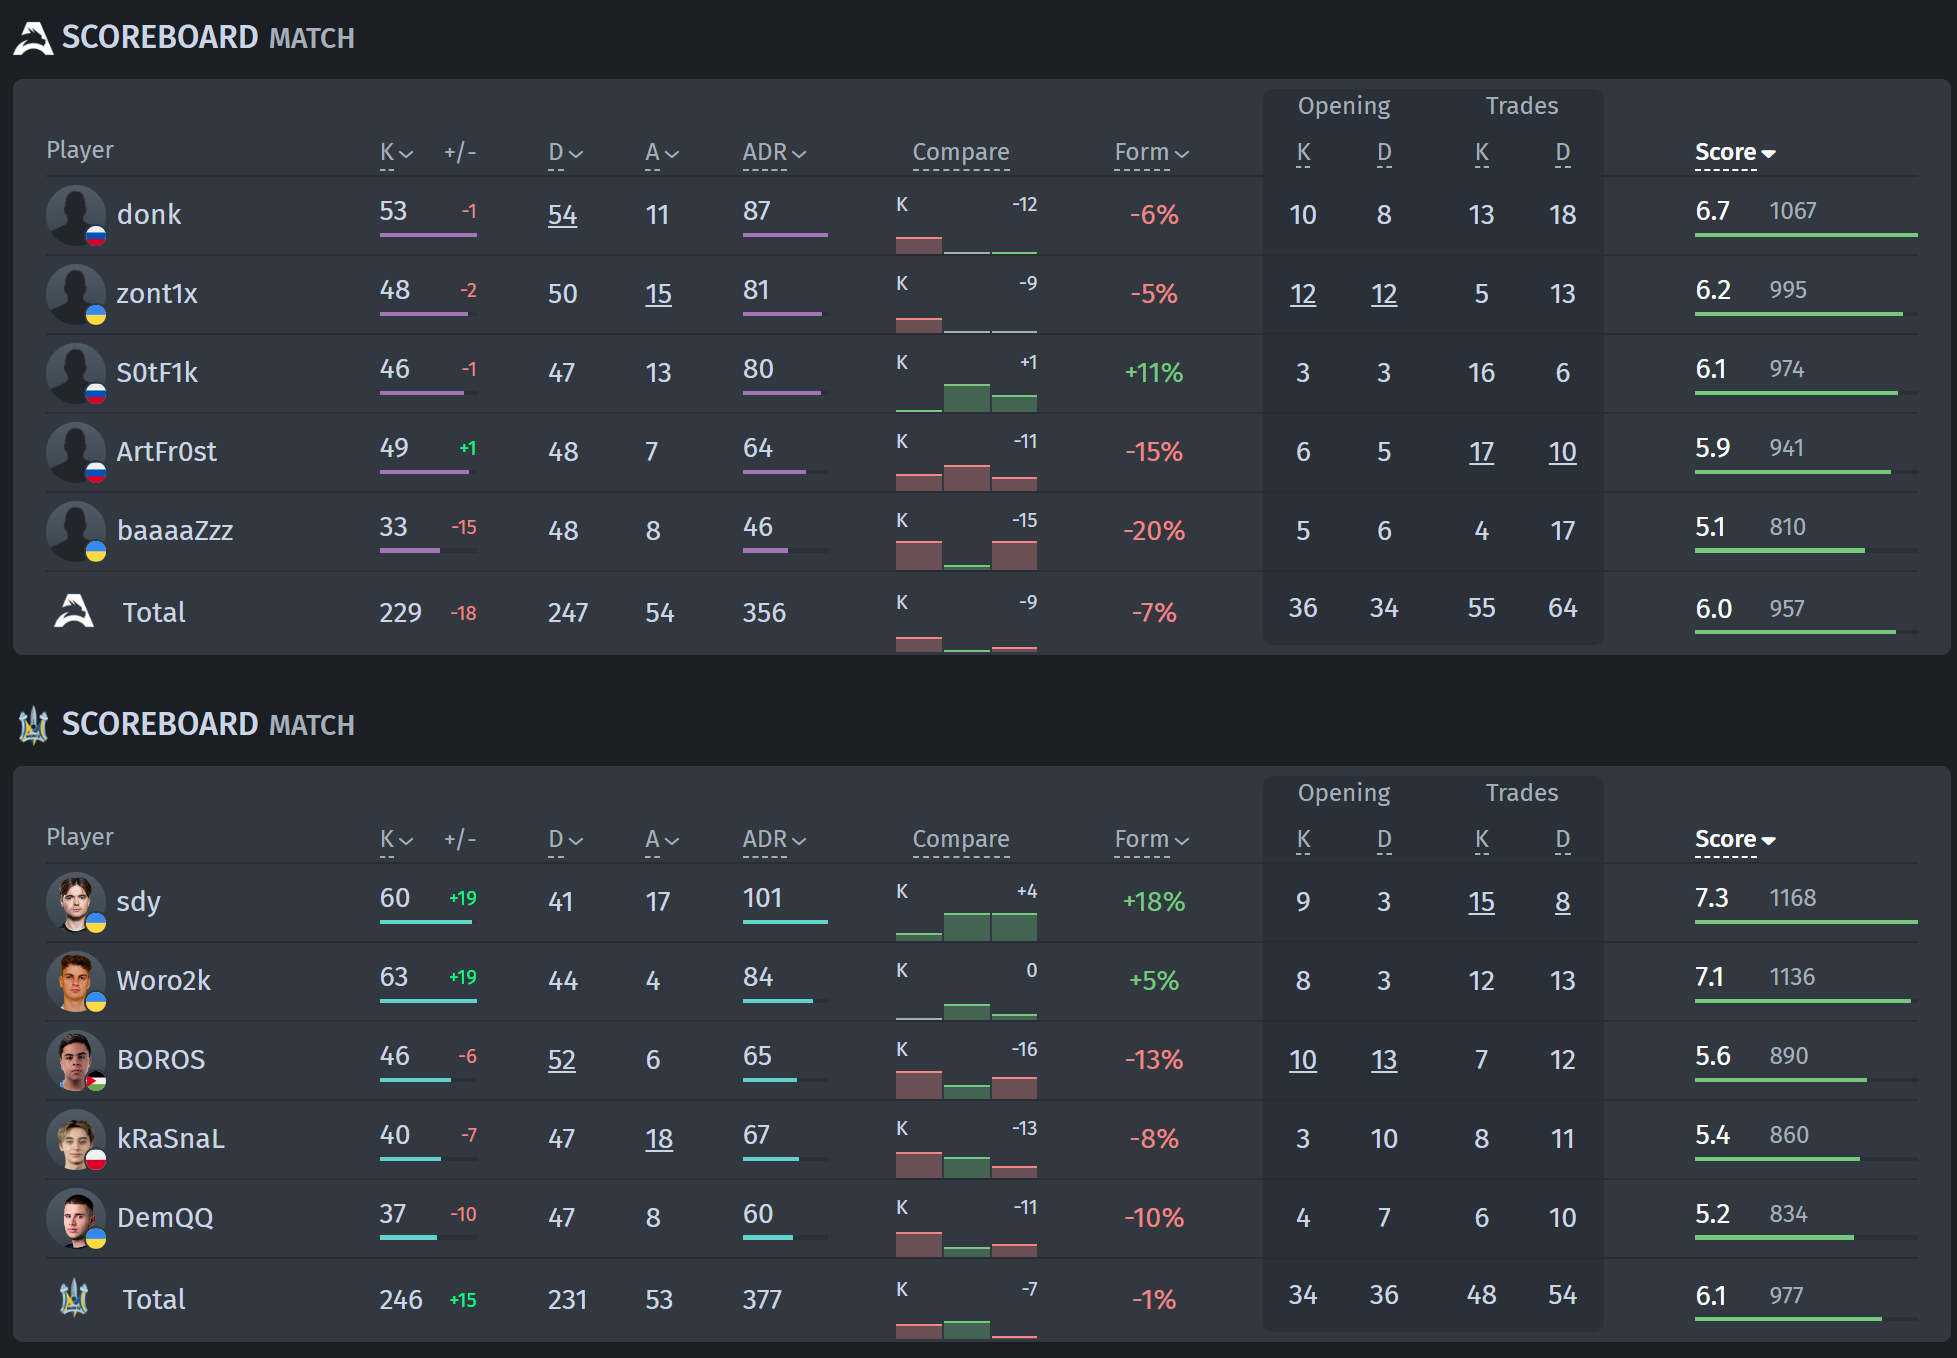The width and height of the screenshot is (1957, 1358).
Task: Open Woro2k player name link
Action: [164, 981]
